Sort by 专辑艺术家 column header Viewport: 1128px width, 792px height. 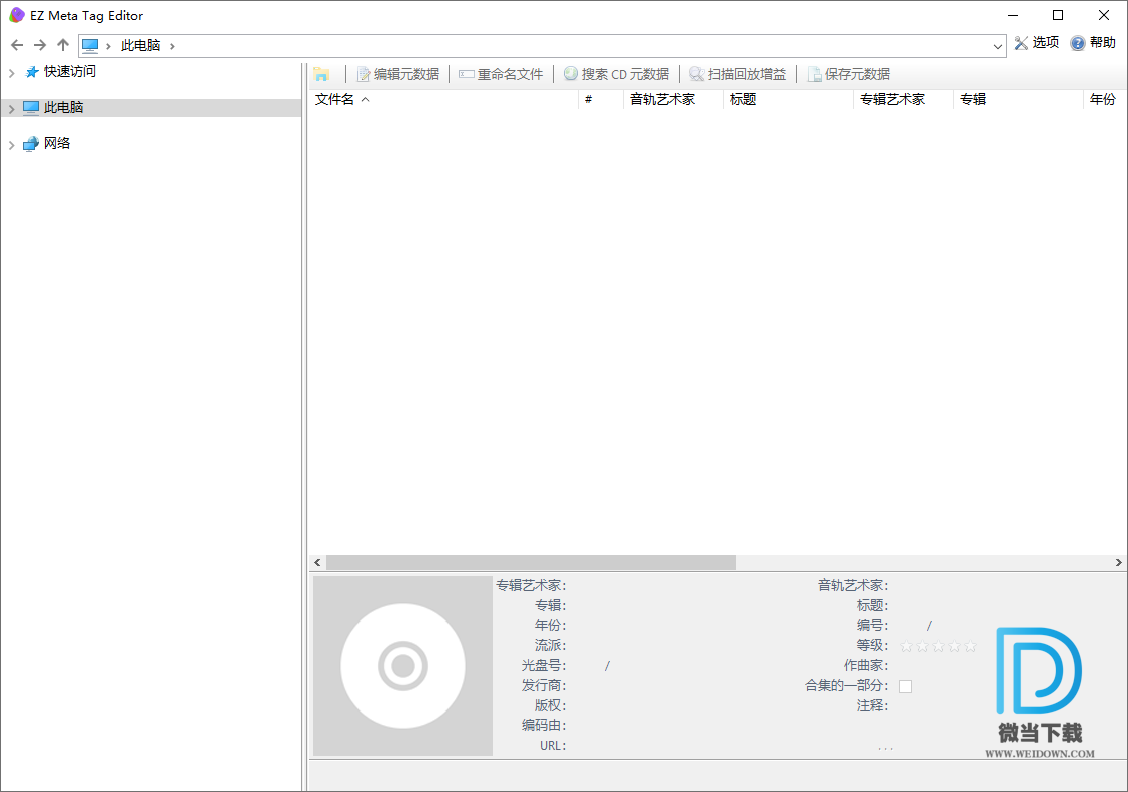point(904,99)
